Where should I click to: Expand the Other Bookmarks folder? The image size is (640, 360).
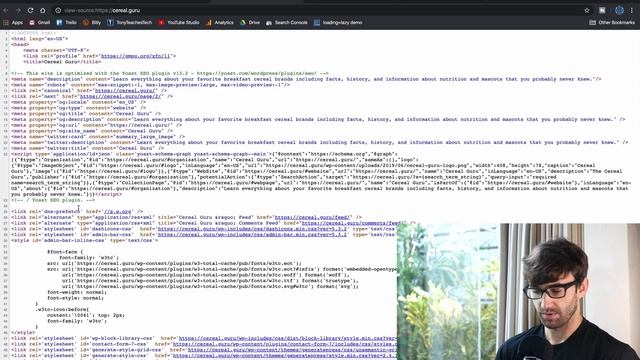point(612,22)
